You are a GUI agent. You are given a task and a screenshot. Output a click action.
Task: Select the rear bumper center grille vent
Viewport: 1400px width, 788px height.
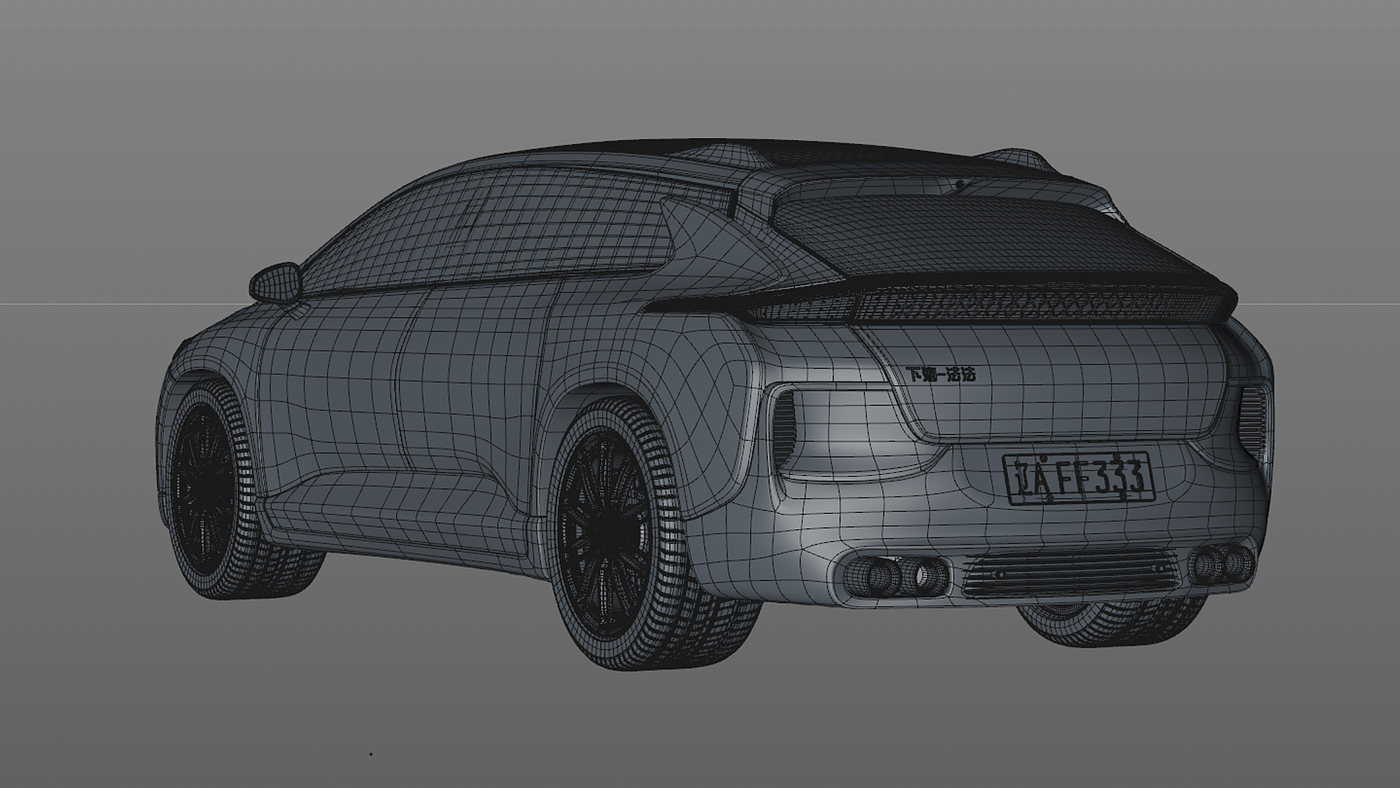[1071, 572]
